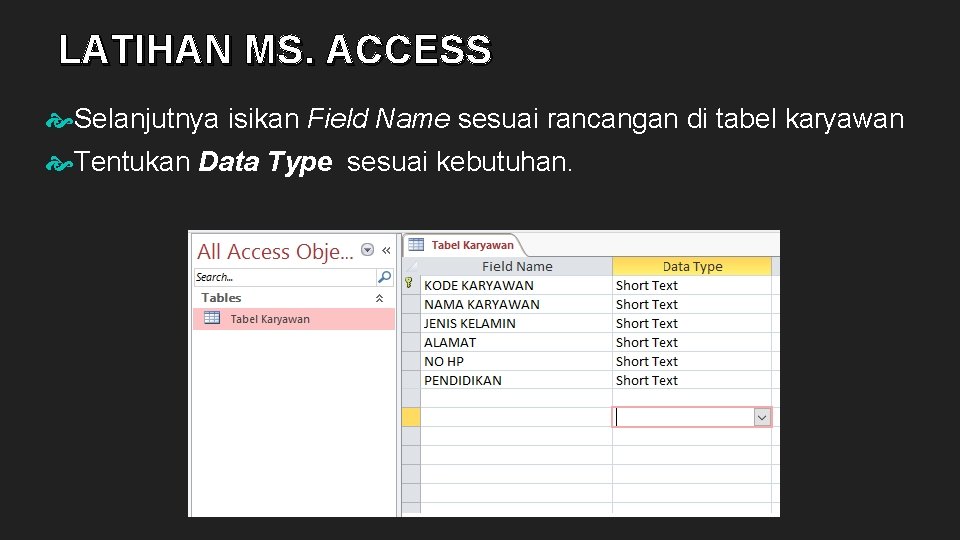This screenshot has width=960, height=540.
Task: Click the Field Name column header
Action: point(516,266)
